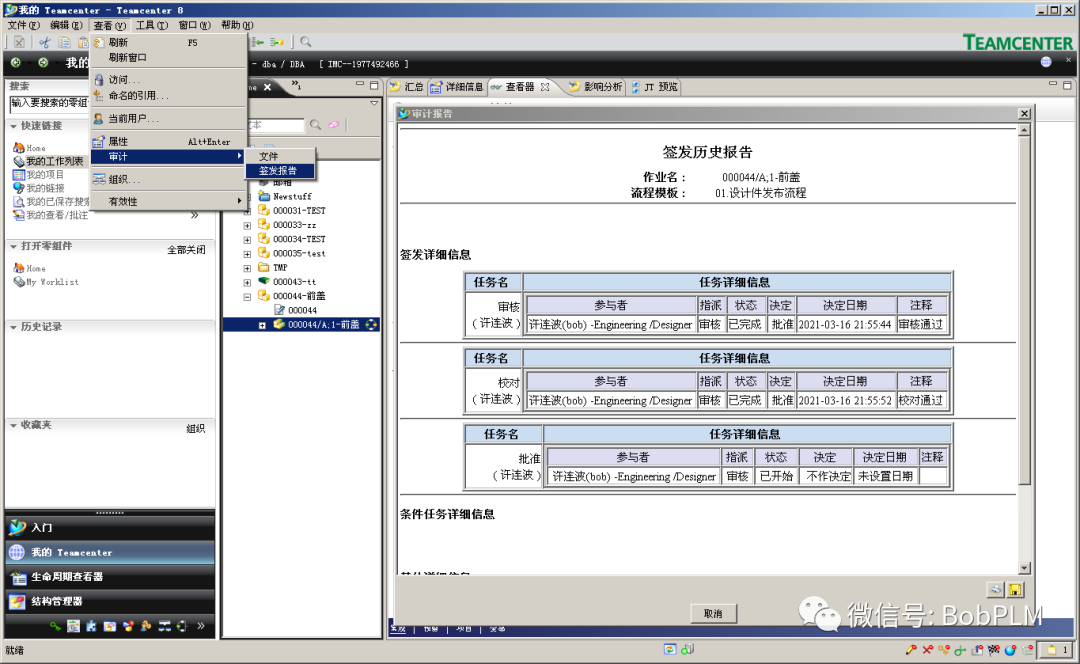Screen dimensions: 1080x664
Task: Click the search input field 输入要搜索的零组件
Action: point(49,103)
